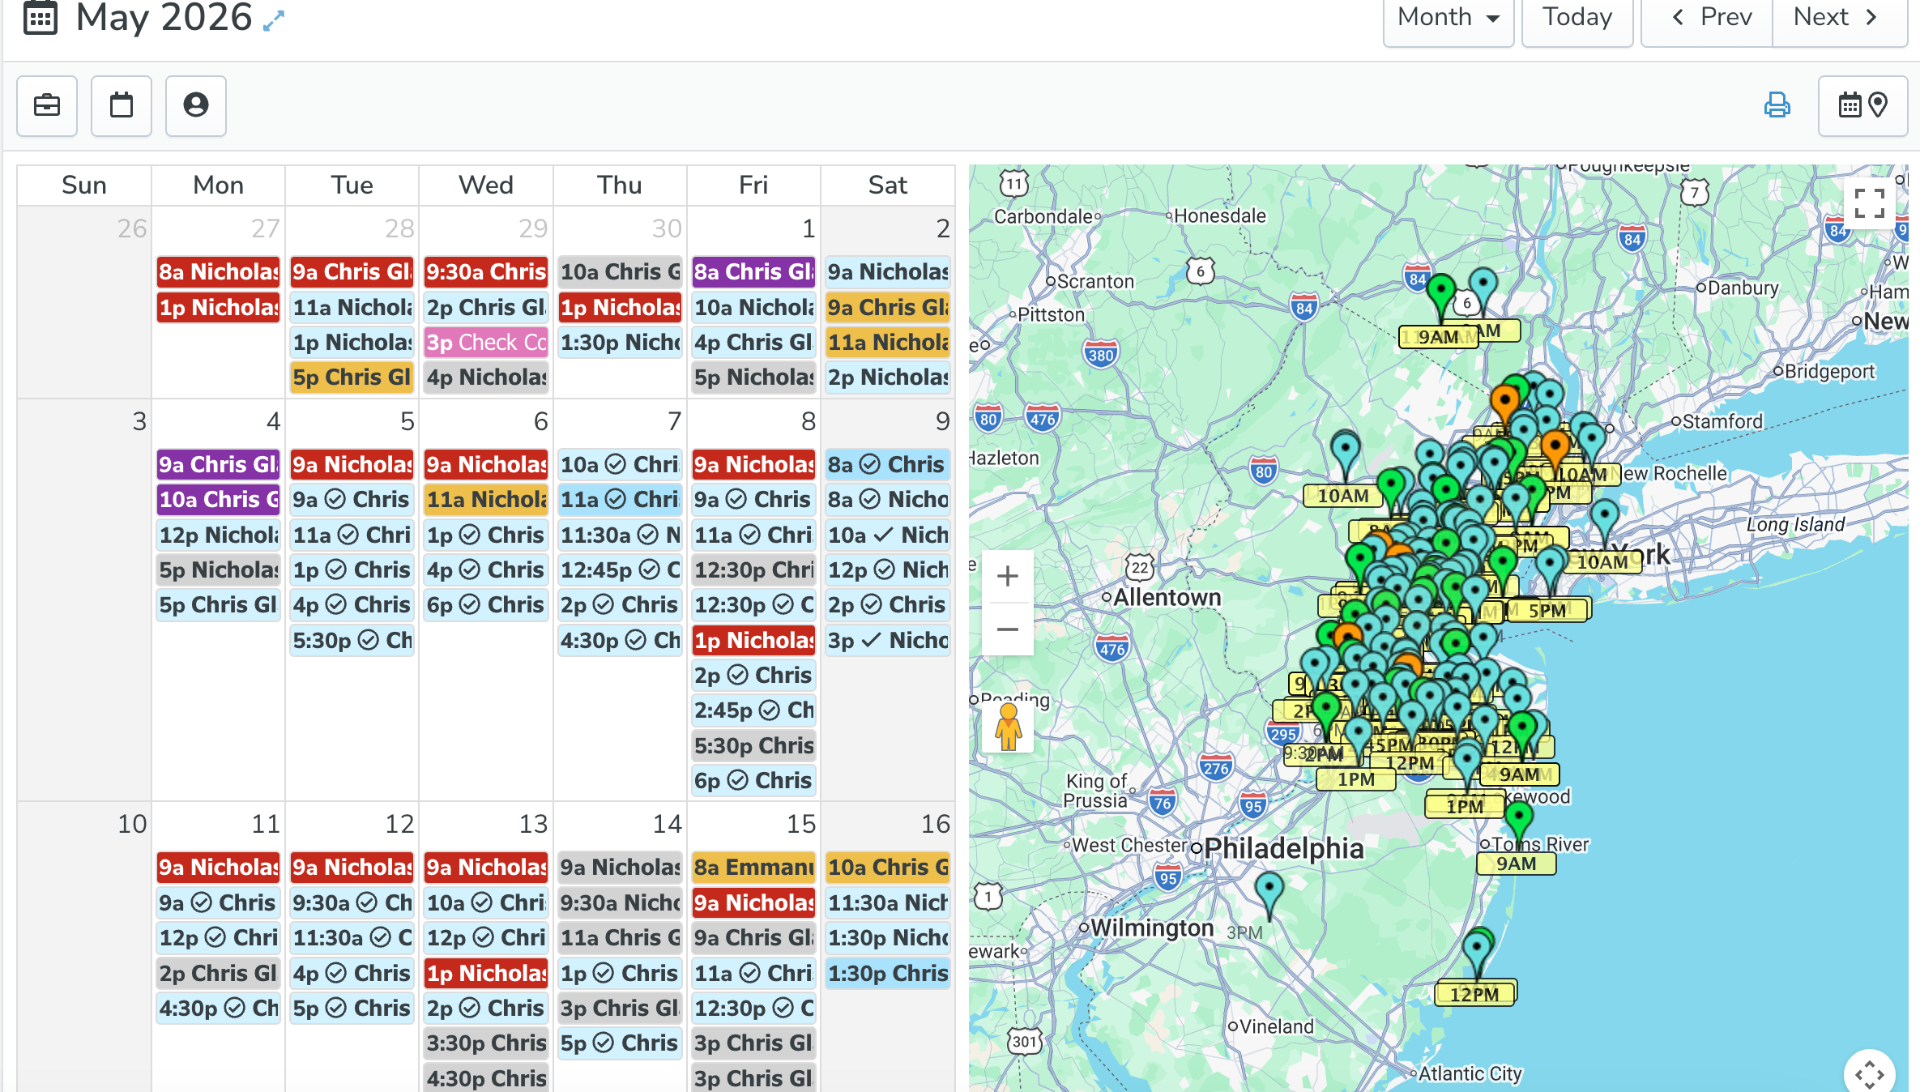Open the pink 3p Check Co event

(x=486, y=343)
